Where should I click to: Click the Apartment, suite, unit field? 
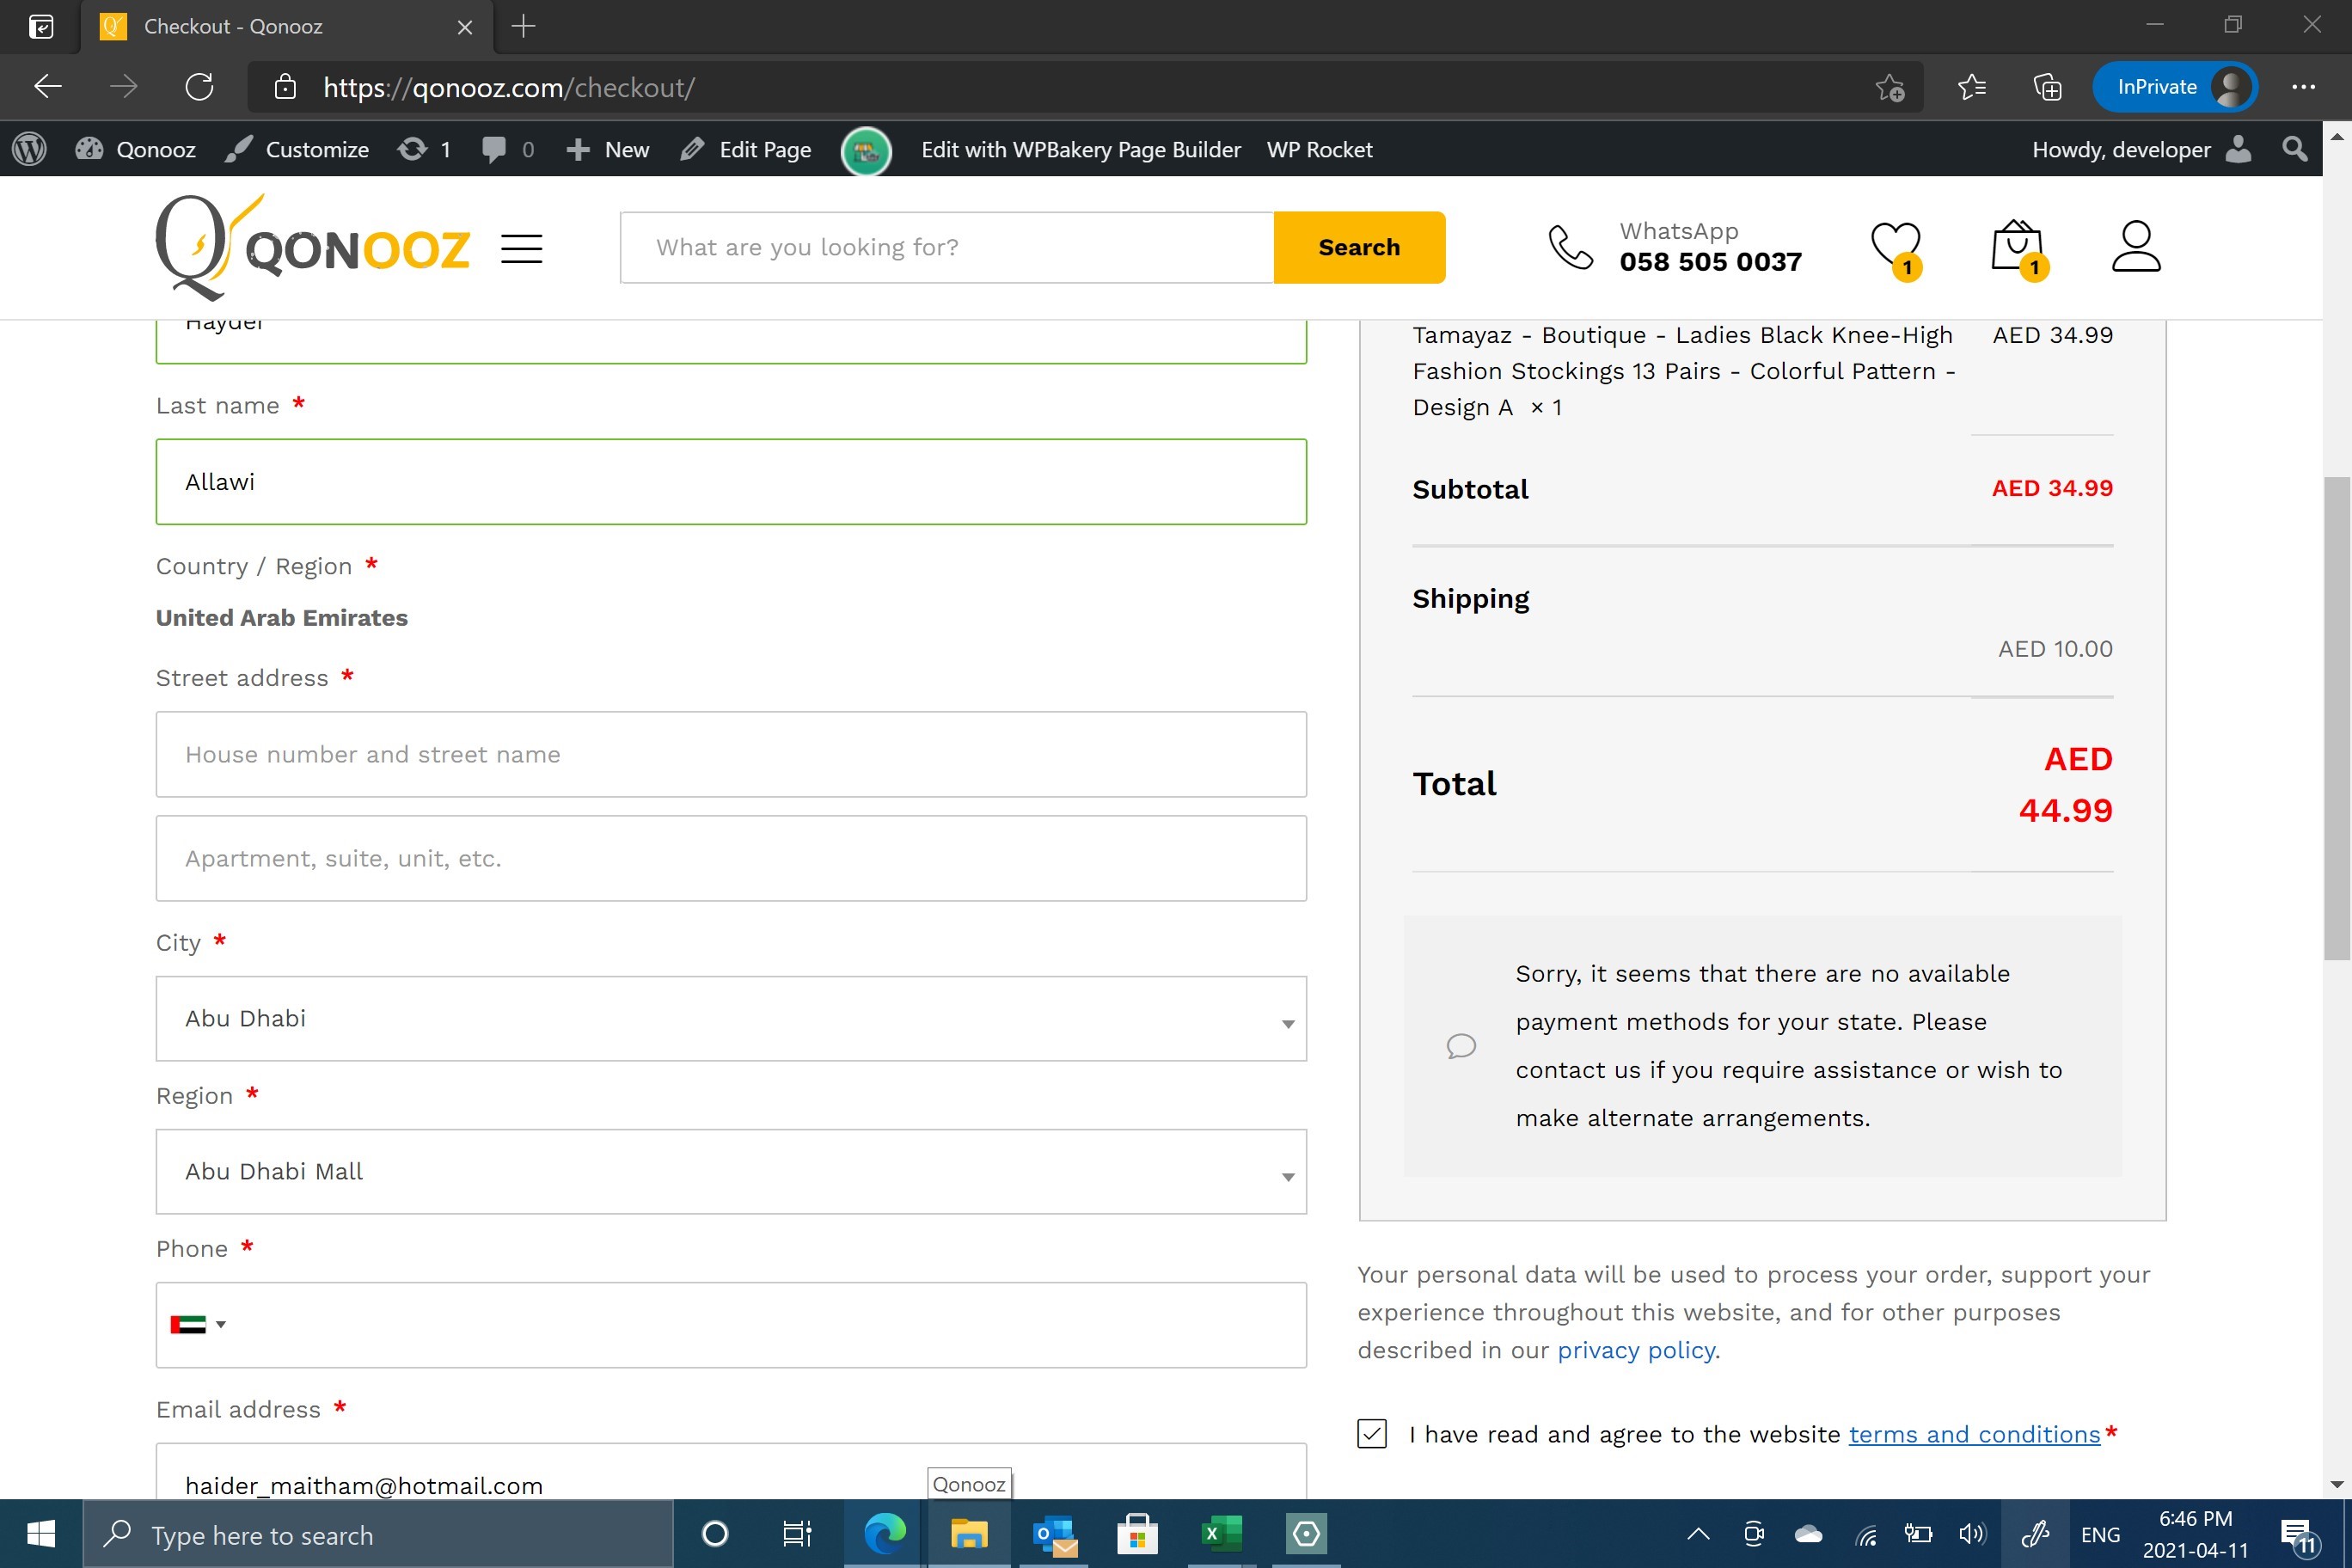tap(731, 858)
